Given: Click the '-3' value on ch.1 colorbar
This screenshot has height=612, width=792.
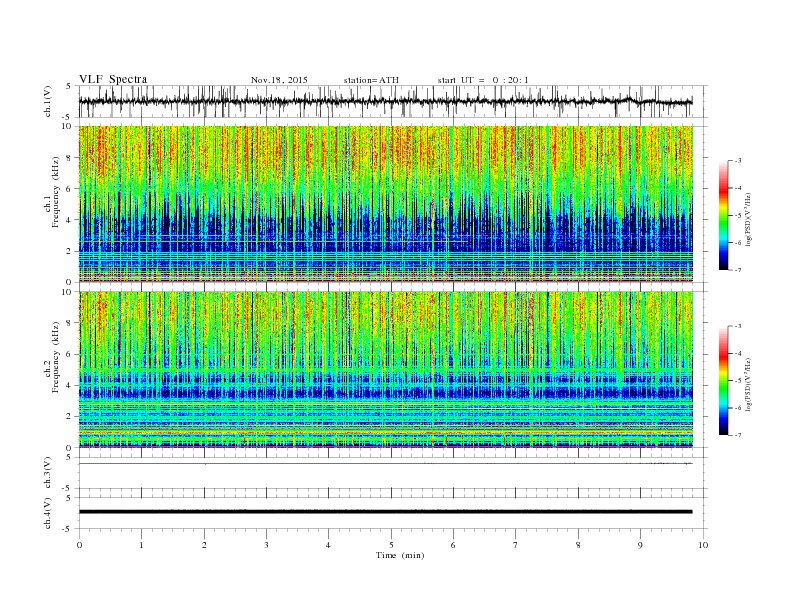Looking at the screenshot, I should pos(738,161).
